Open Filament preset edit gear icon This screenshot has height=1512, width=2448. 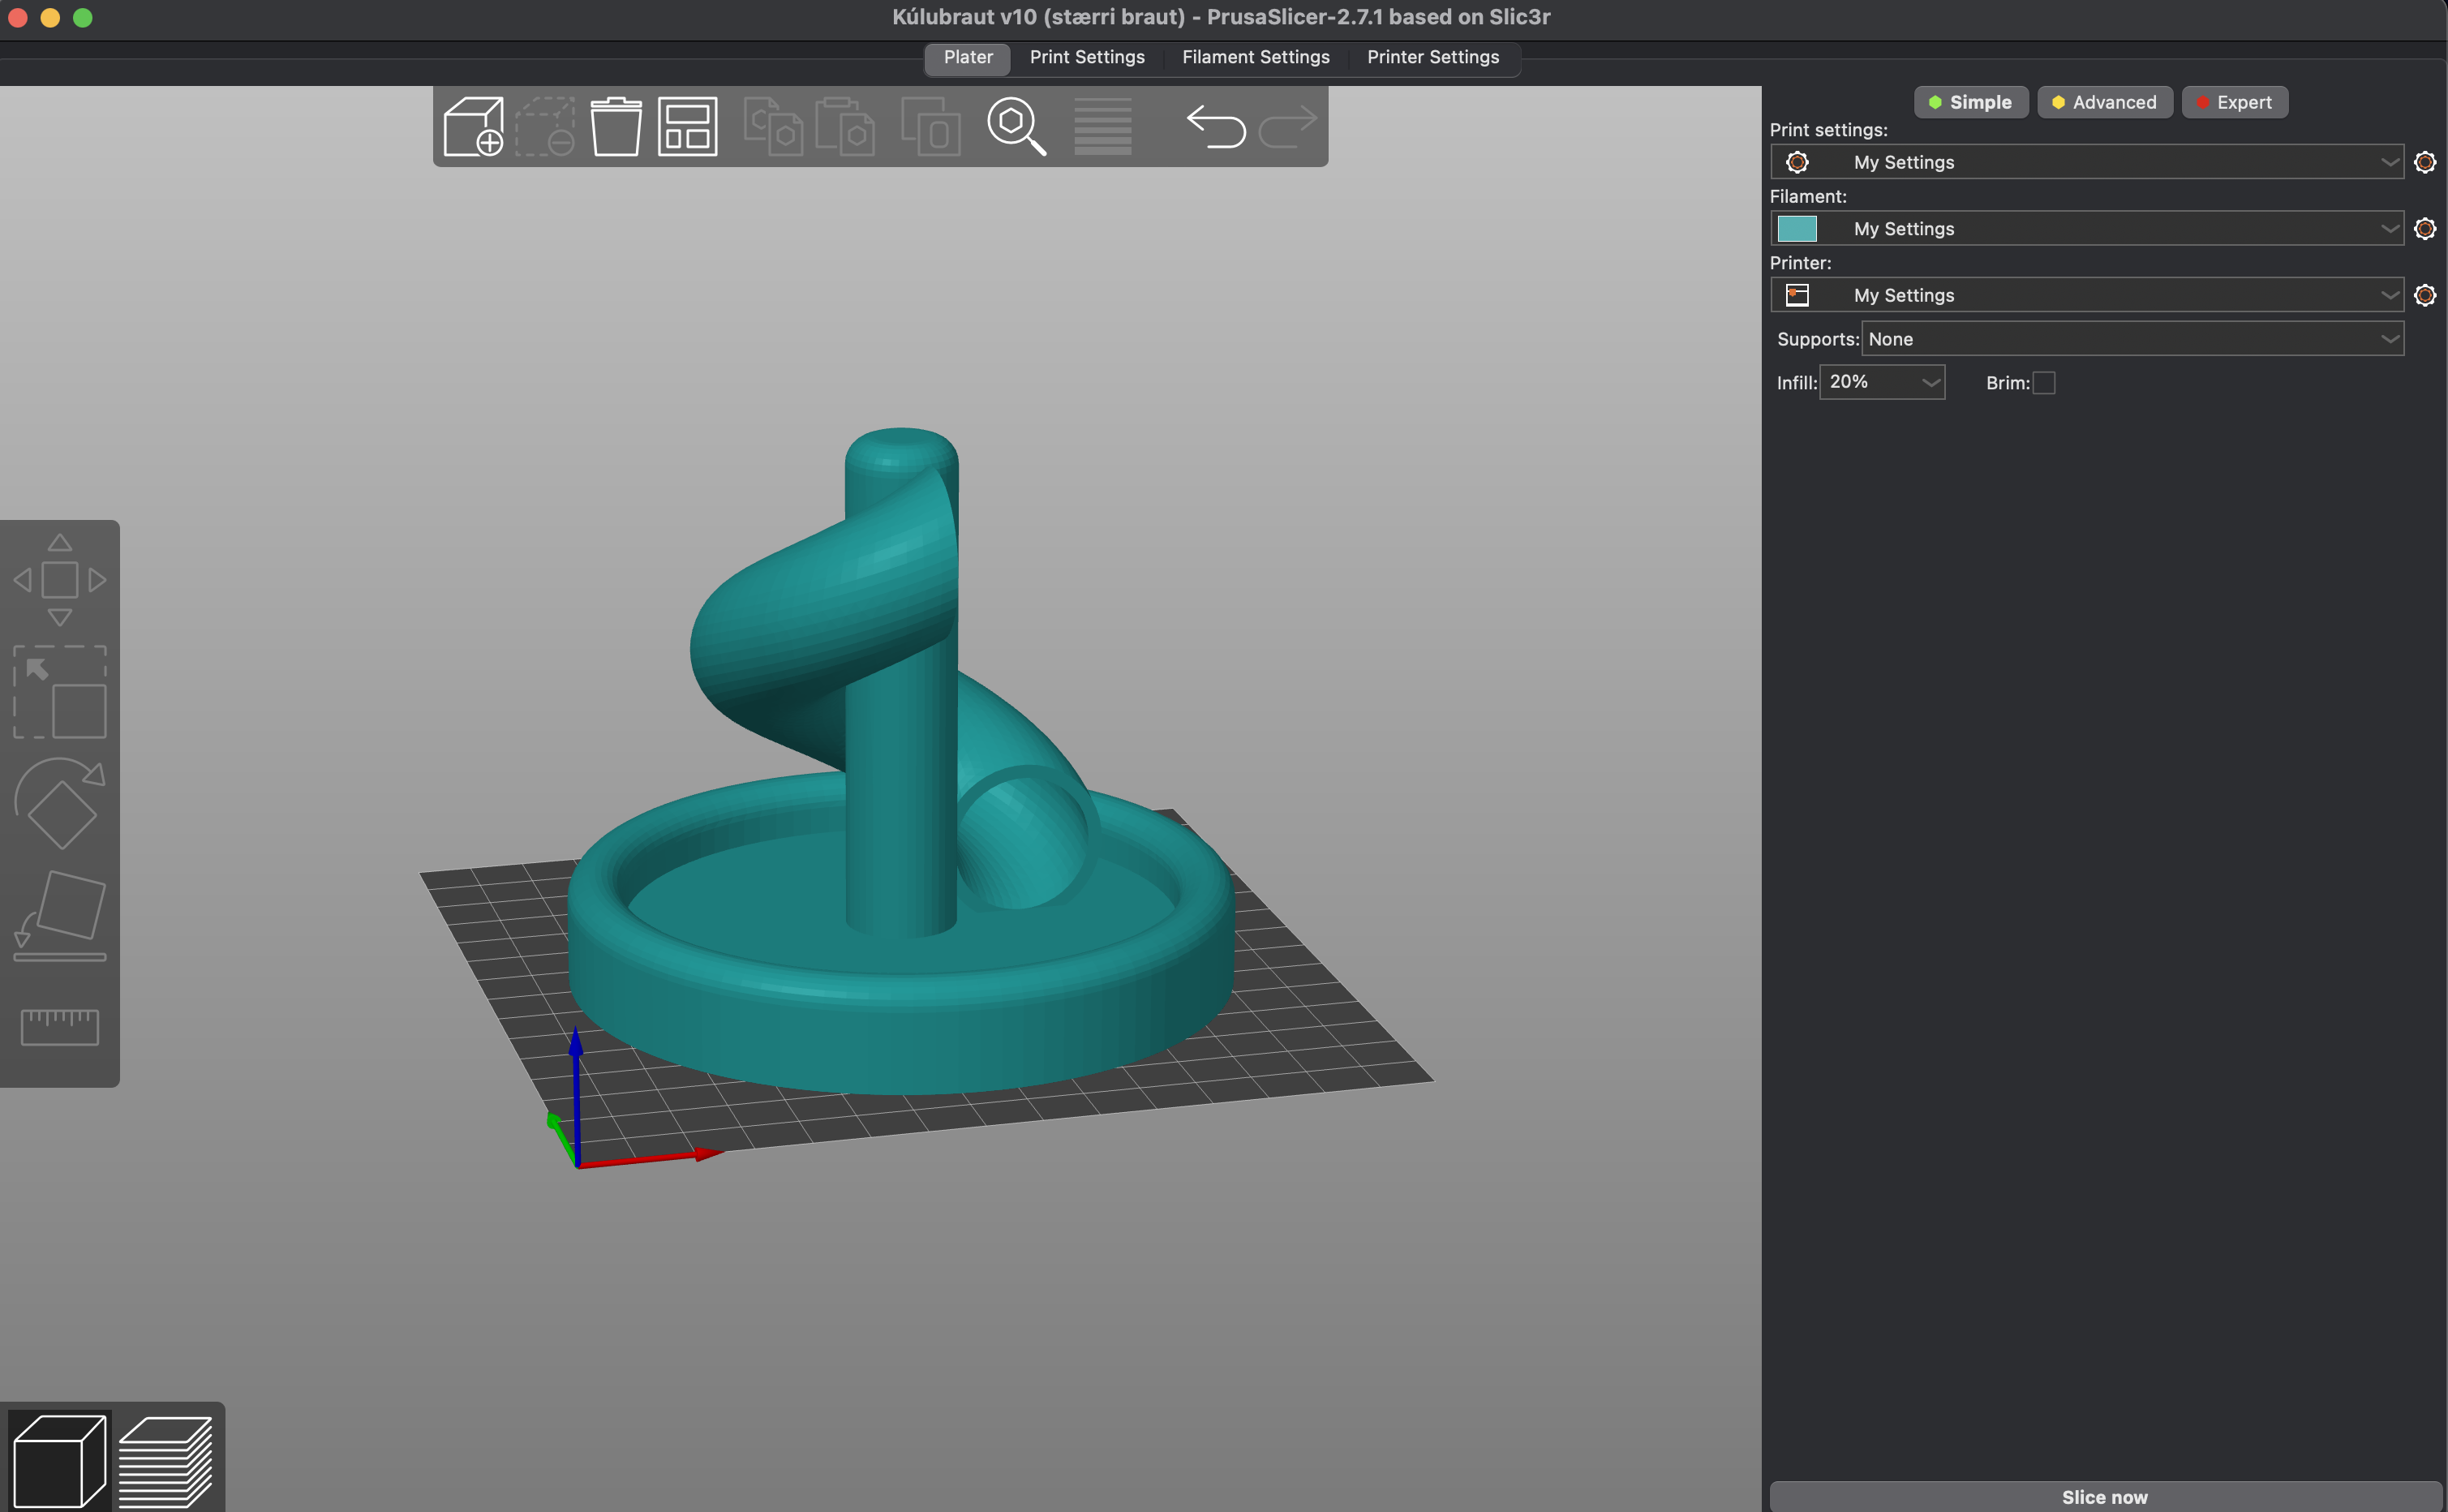[2425, 229]
